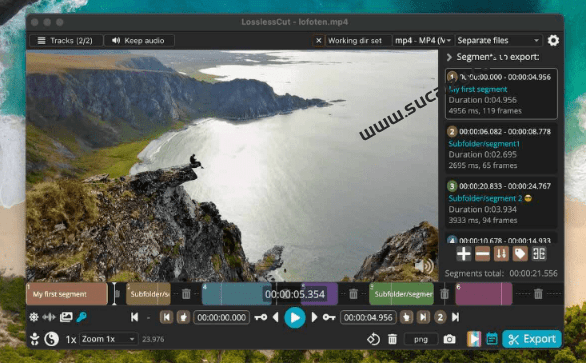Remove the current segment with the minus icon

coord(482,254)
